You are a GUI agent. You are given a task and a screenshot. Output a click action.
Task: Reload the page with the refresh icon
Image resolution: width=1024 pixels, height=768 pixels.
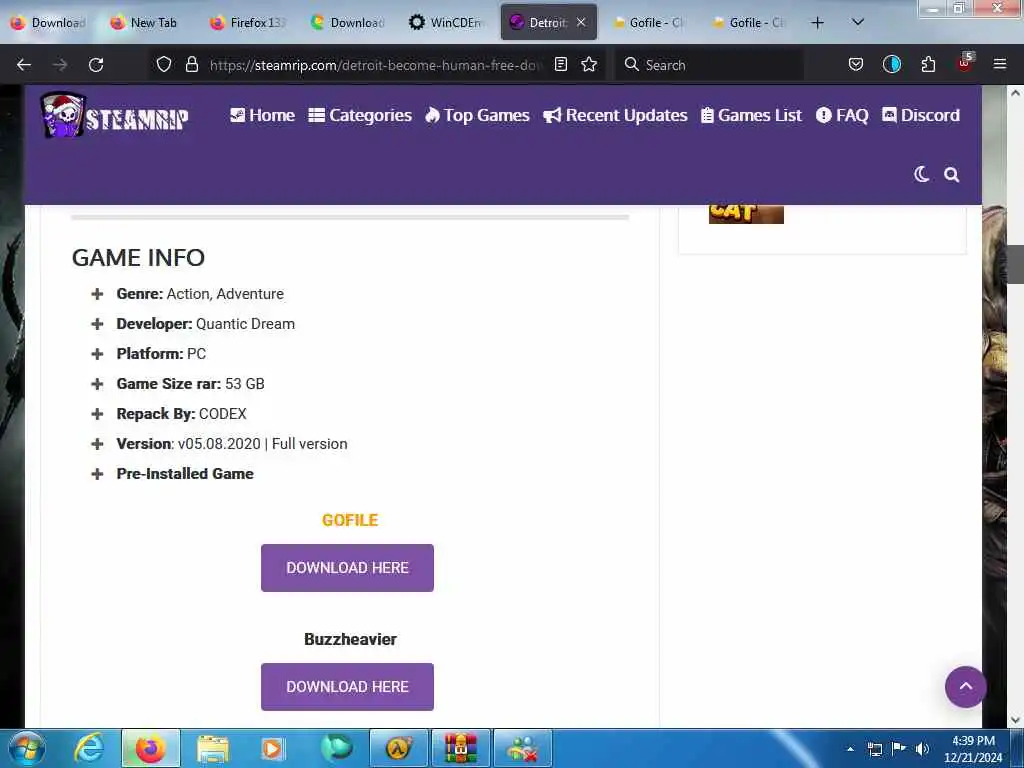pyautogui.click(x=96, y=65)
